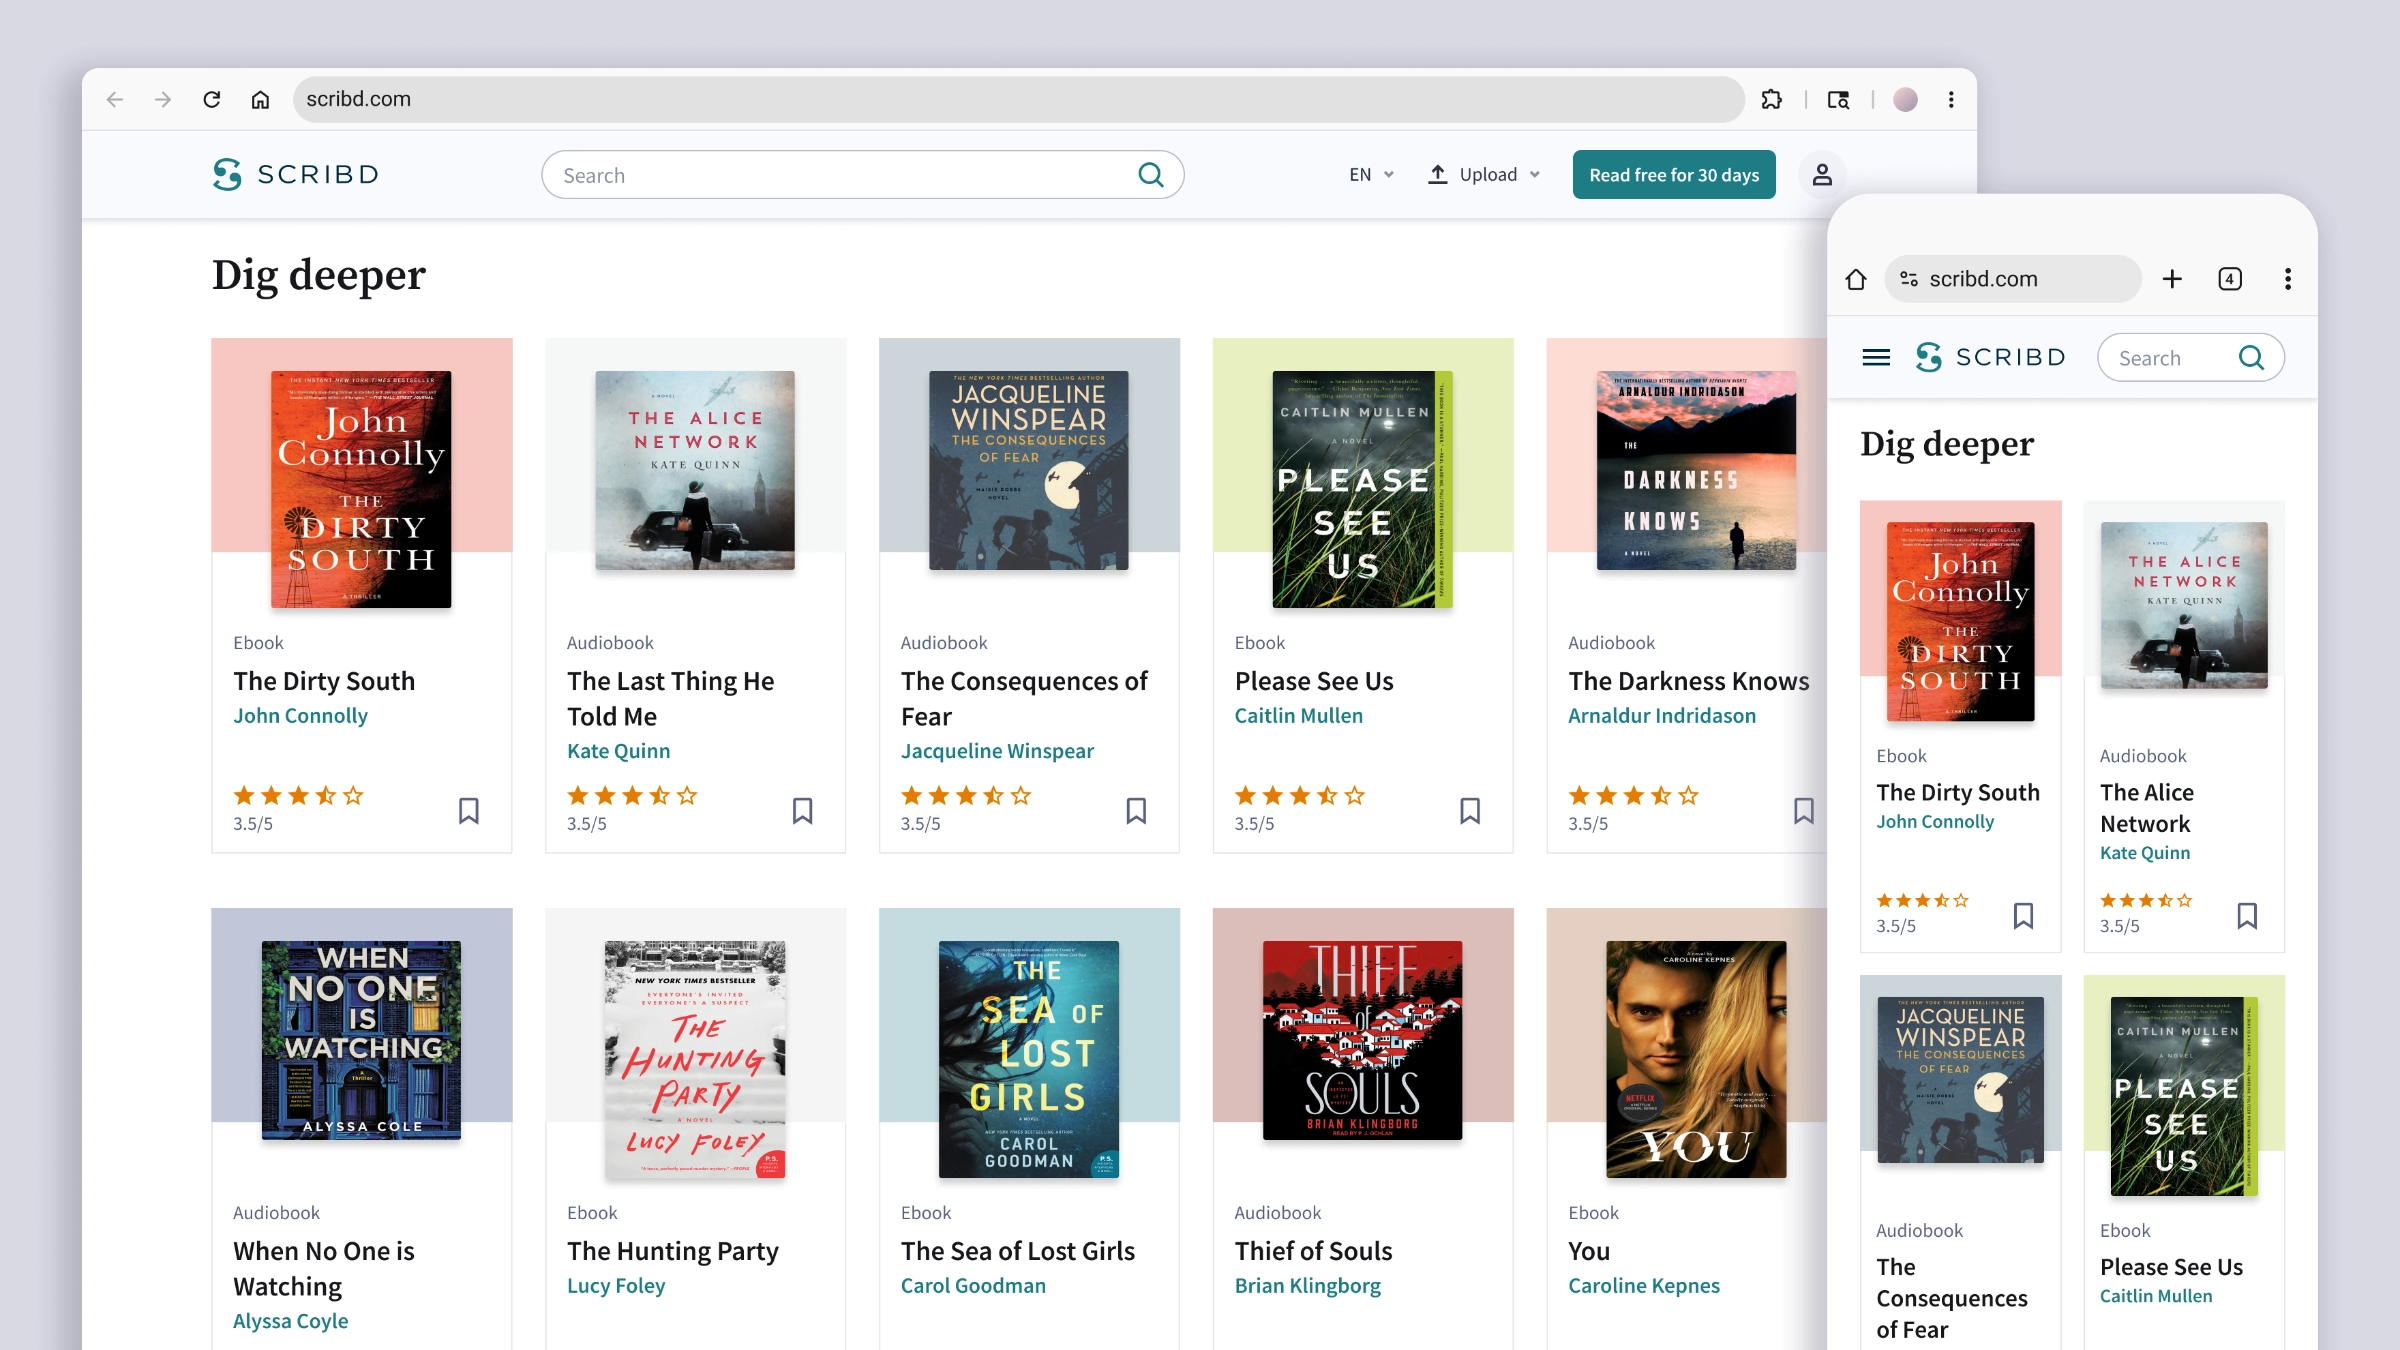Reload the page in desktop browser
2400x1350 pixels.
(212, 99)
